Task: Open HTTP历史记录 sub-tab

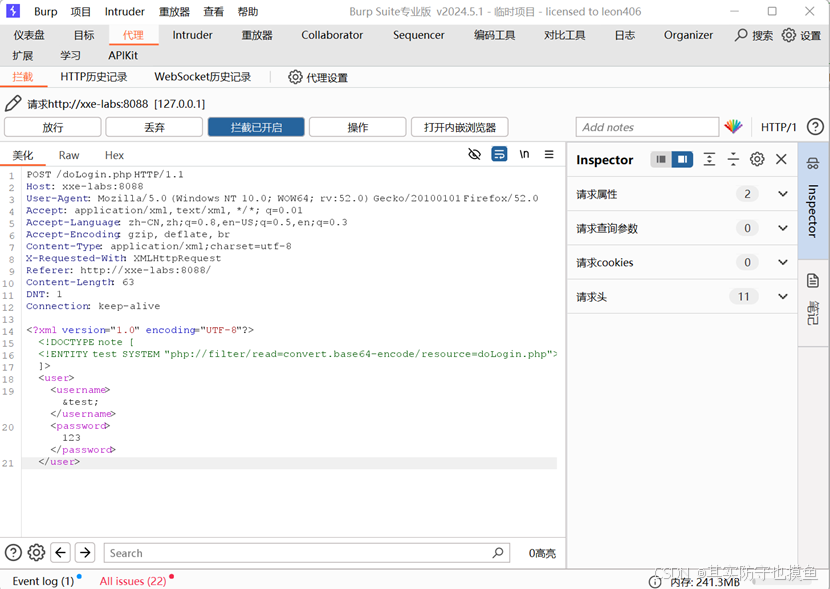Action: 94,77
